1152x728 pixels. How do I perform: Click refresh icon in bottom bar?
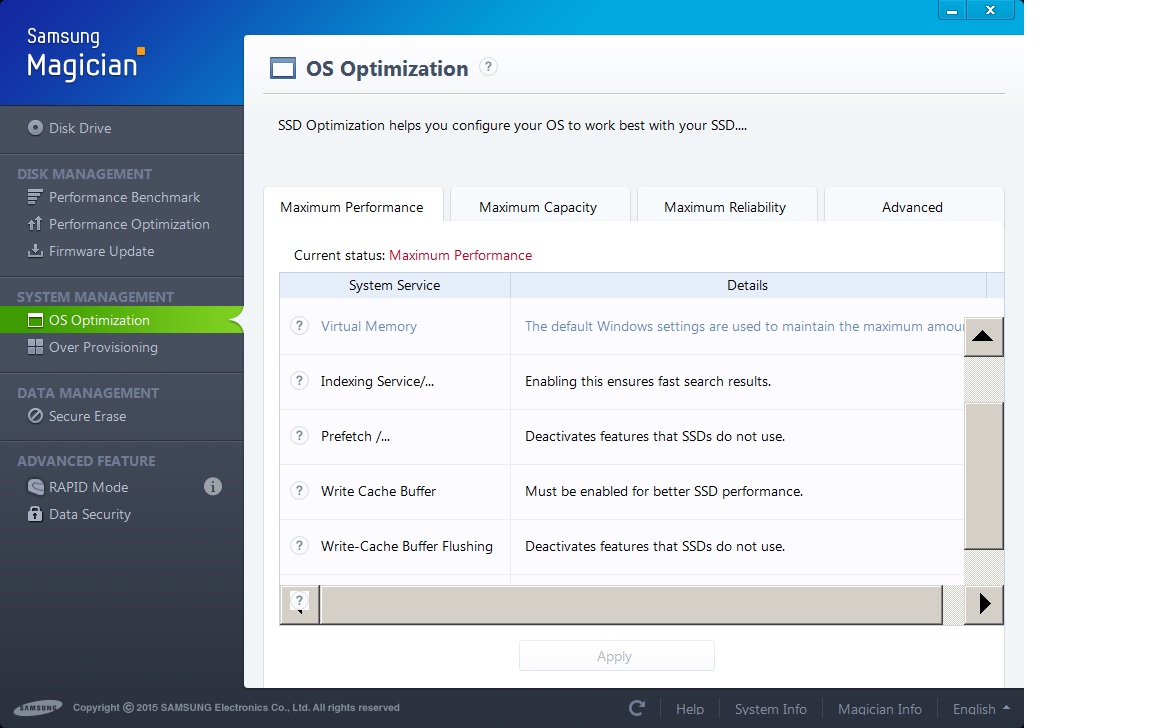pyautogui.click(x=637, y=708)
